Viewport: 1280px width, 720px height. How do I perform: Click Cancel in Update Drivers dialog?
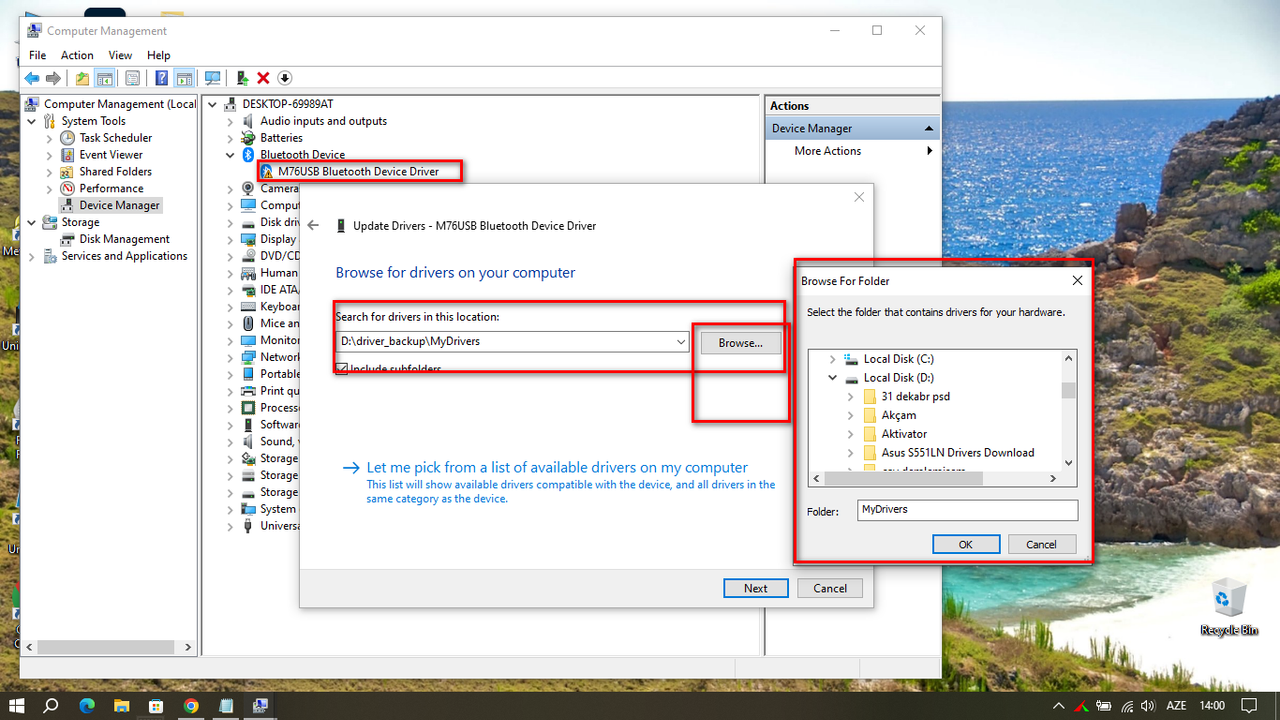click(x=830, y=588)
